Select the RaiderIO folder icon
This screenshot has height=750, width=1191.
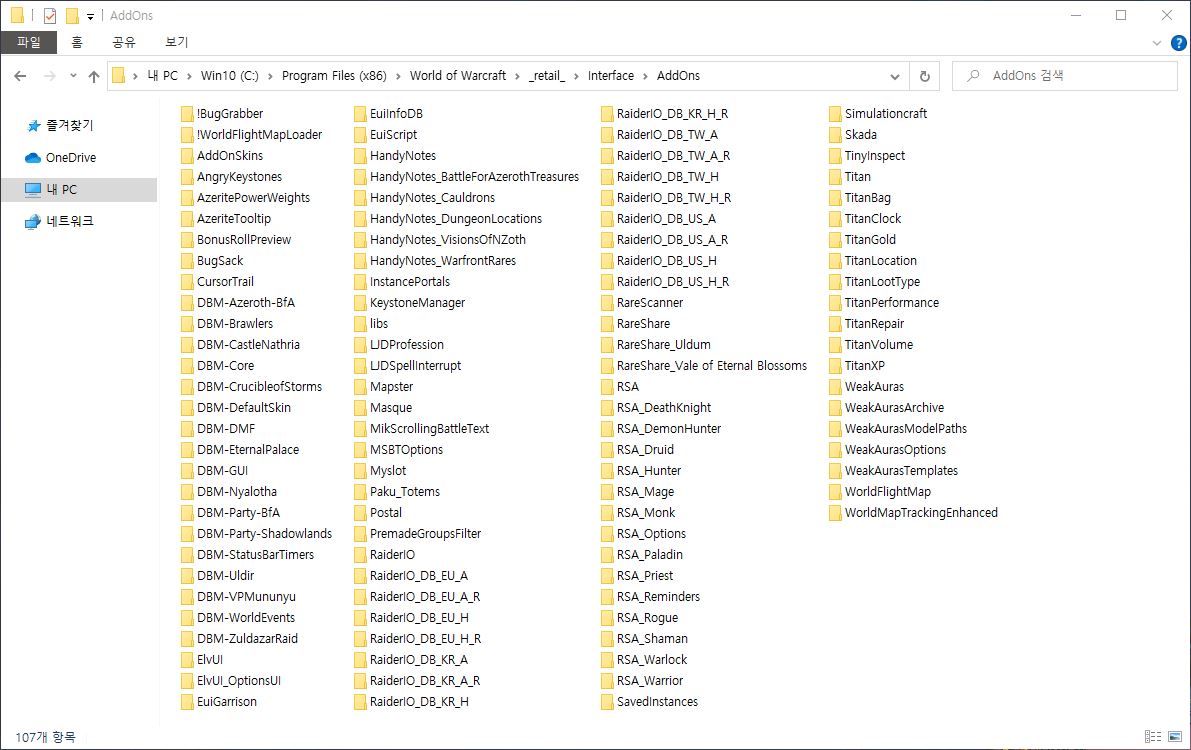coord(361,555)
